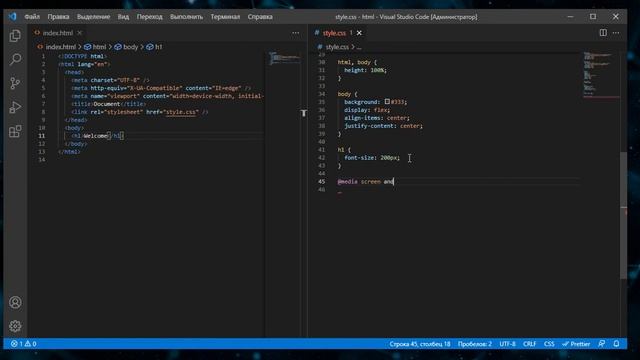Open the Search view in activity bar
The width and height of the screenshot is (640, 360).
tap(15, 60)
